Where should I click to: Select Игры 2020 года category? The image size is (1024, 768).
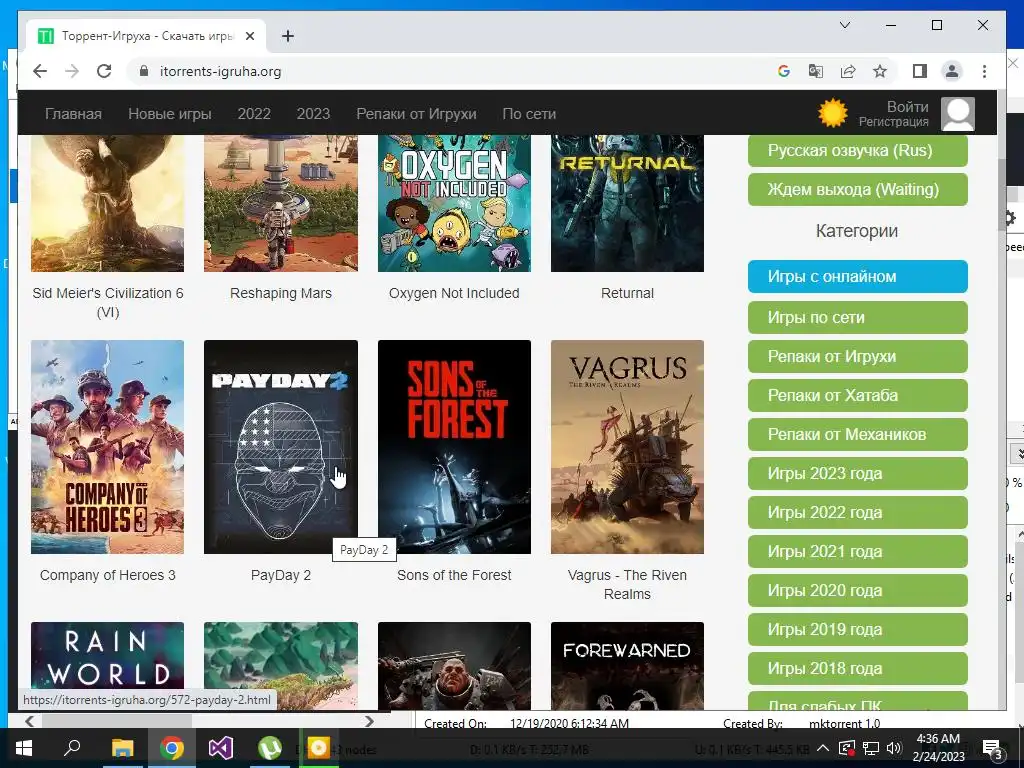857,590
